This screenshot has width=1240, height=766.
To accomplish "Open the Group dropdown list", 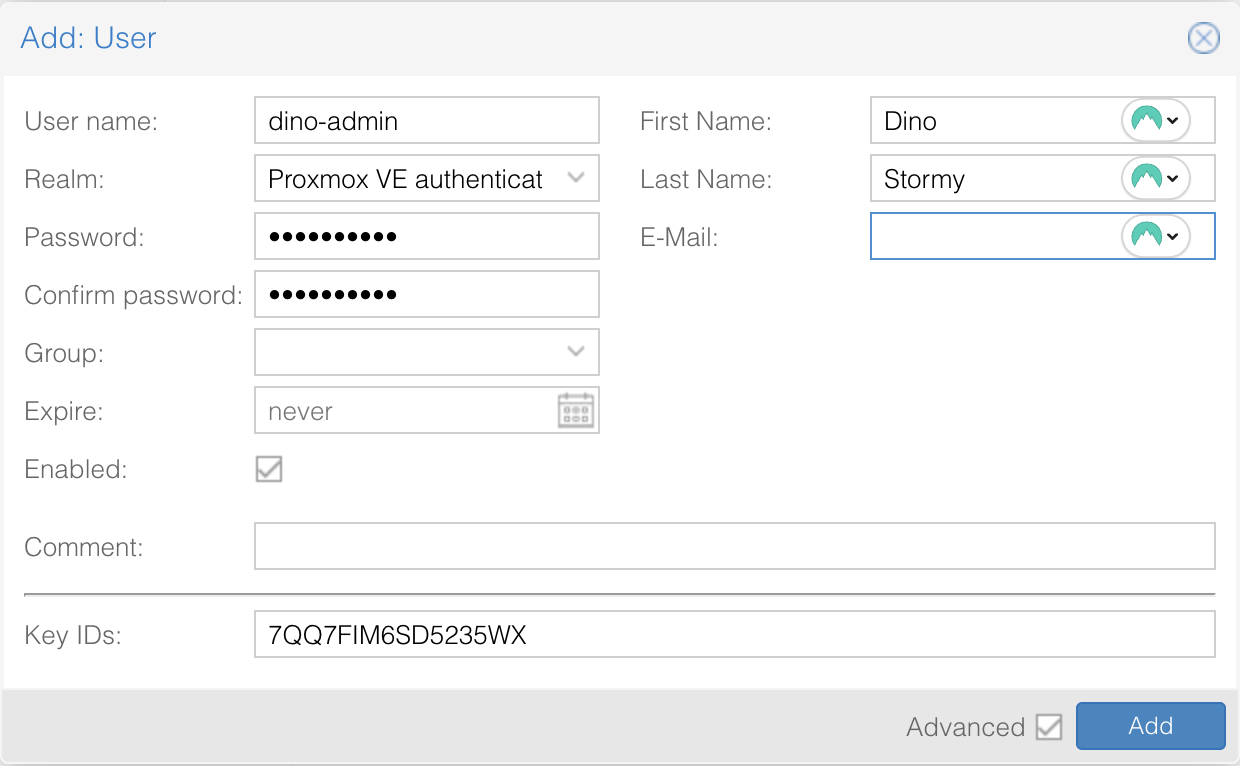I will (x=576, y=351).
